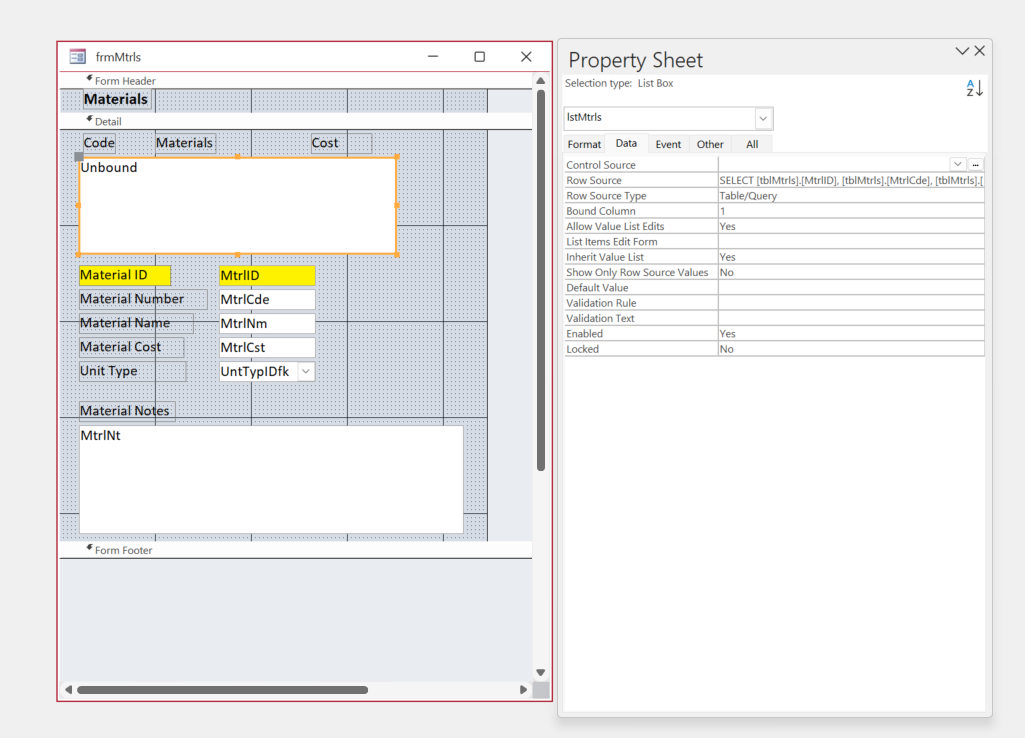Image resolution: width=1025 pixels, height=738 pixels.
Task: Click the Default Value property field
Action: pyautogui.click(x=850, y=288)
